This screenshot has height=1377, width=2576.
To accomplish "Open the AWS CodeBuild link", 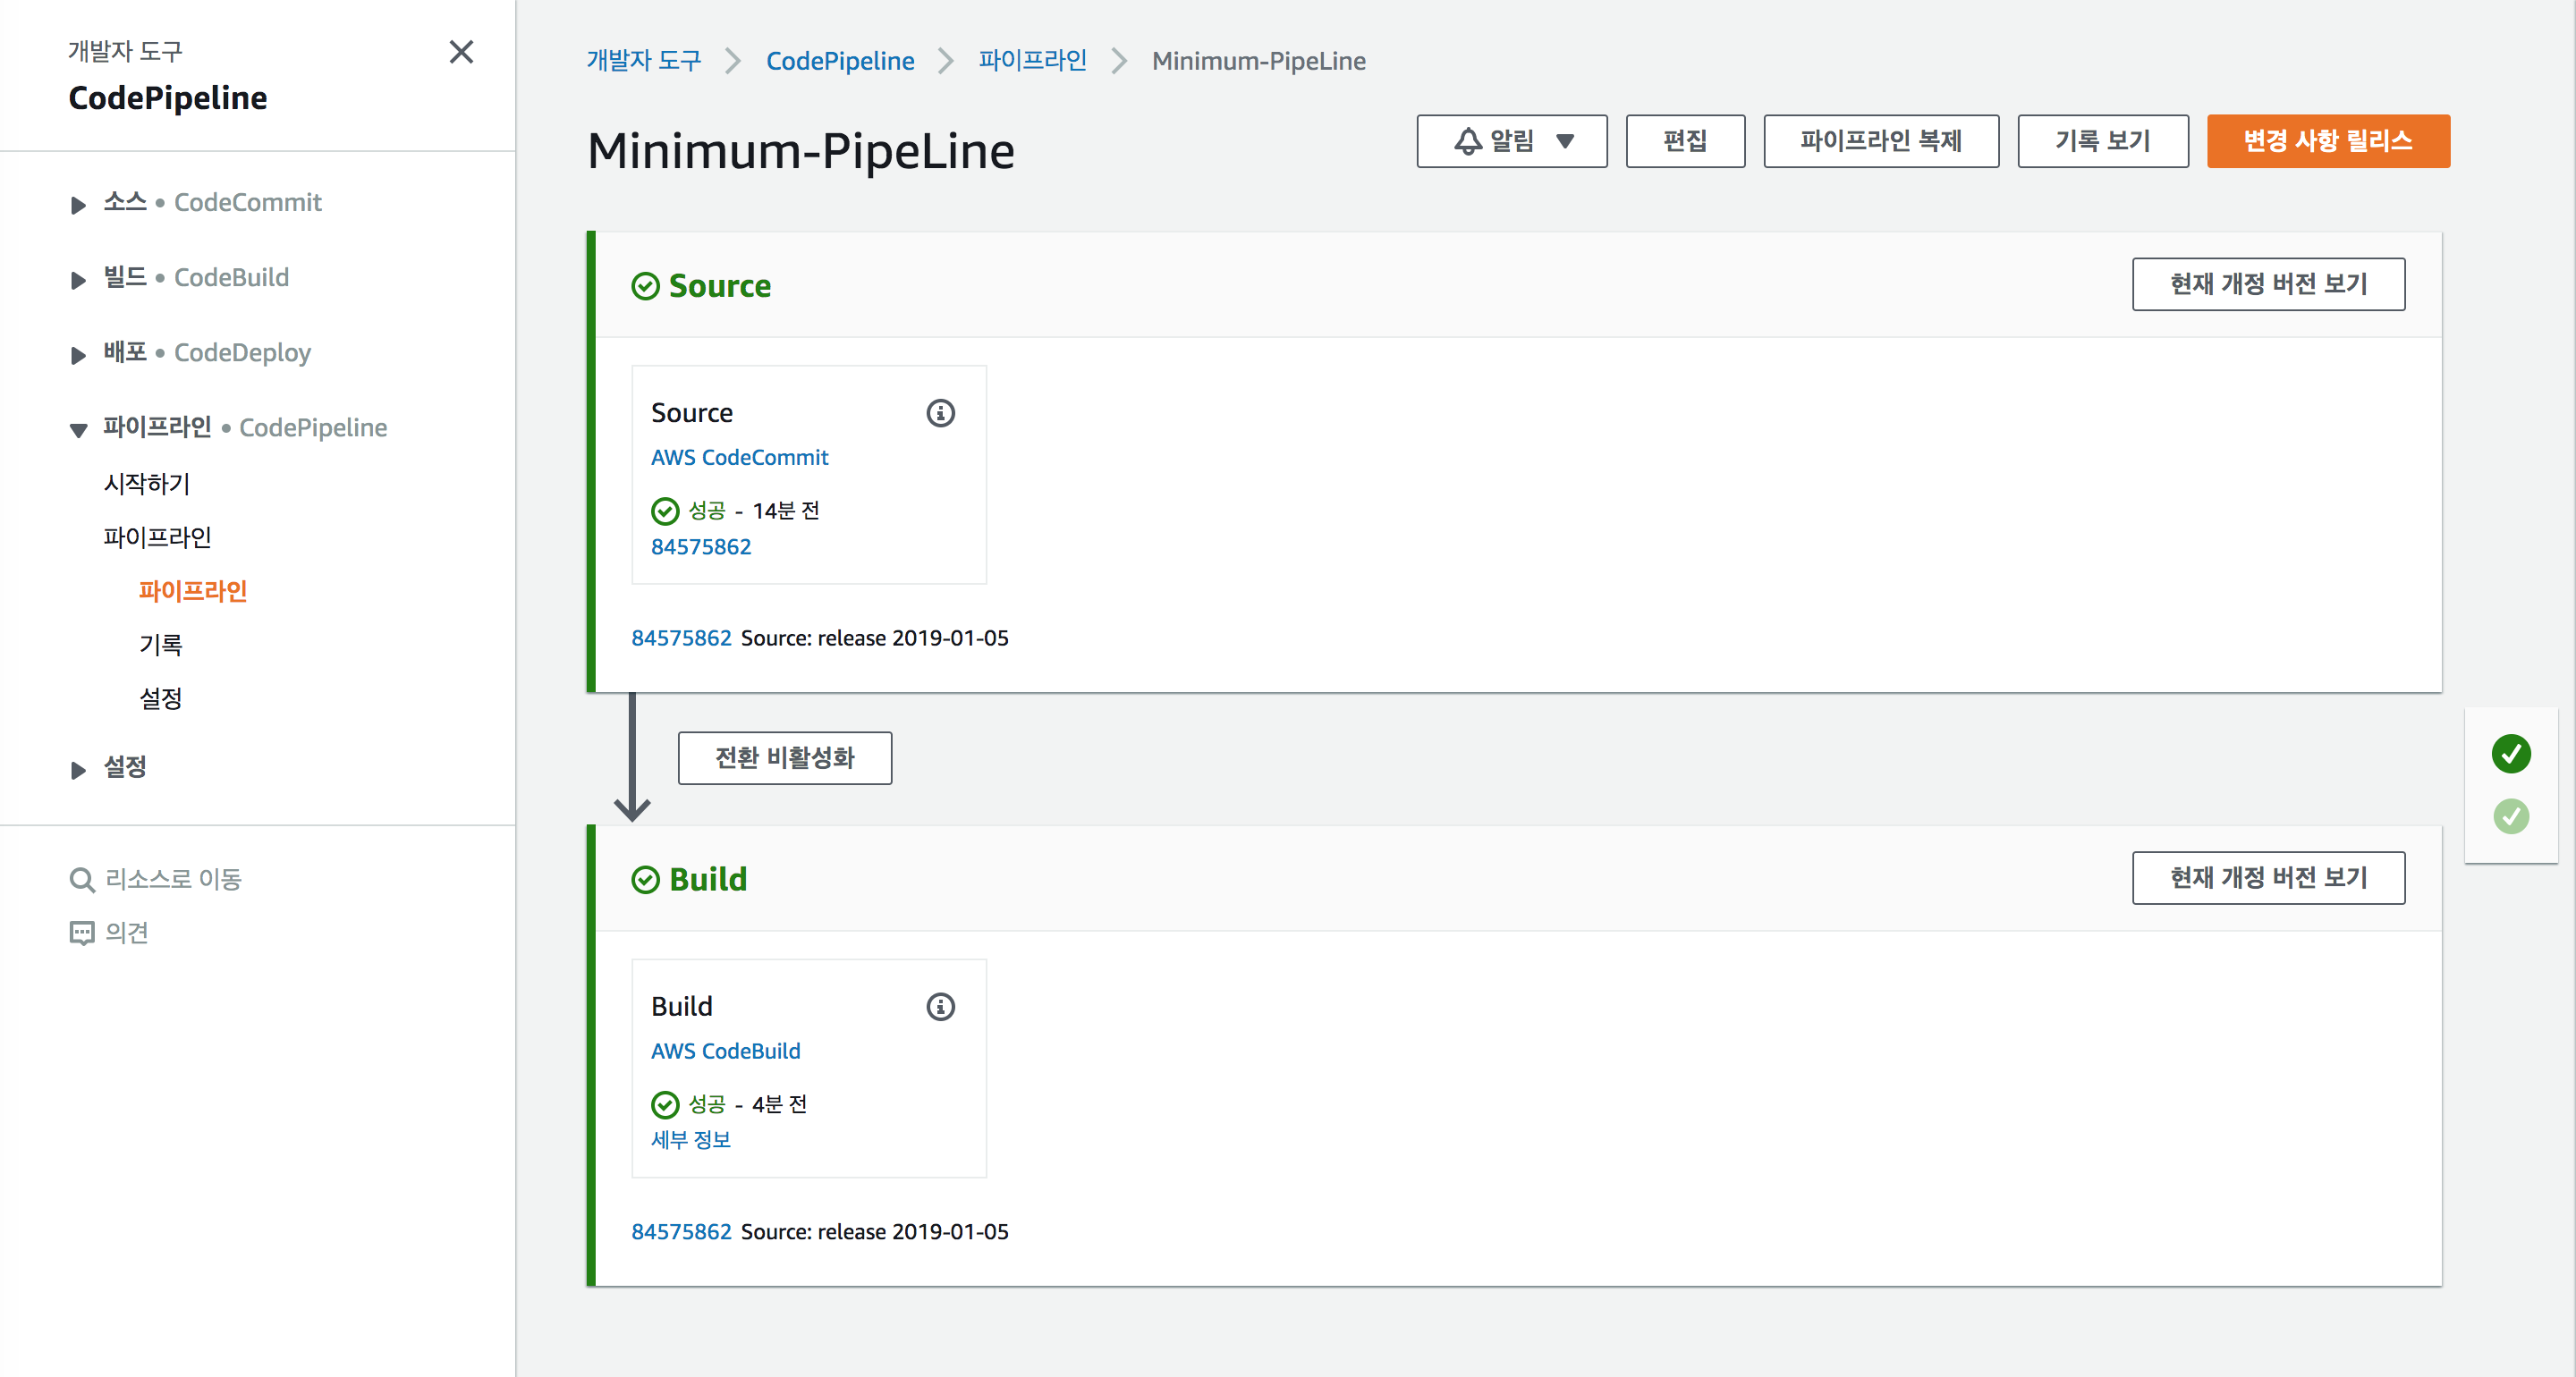I will coord(725,1051).
